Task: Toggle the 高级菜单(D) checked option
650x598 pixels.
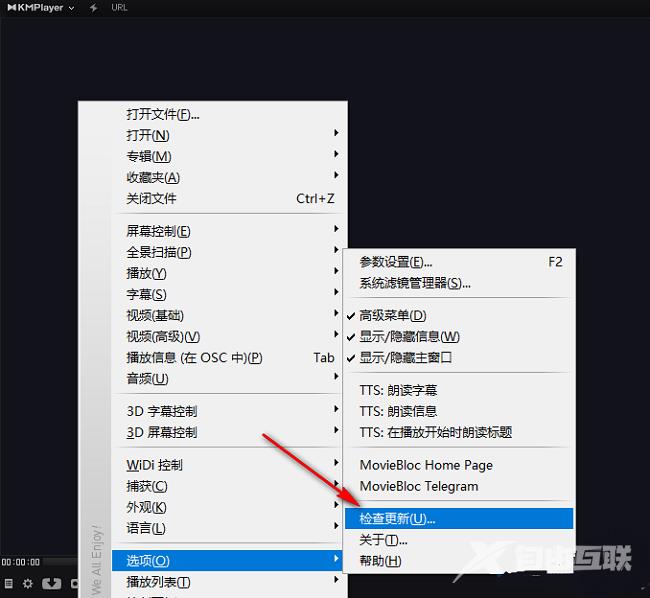Action: 459,316
